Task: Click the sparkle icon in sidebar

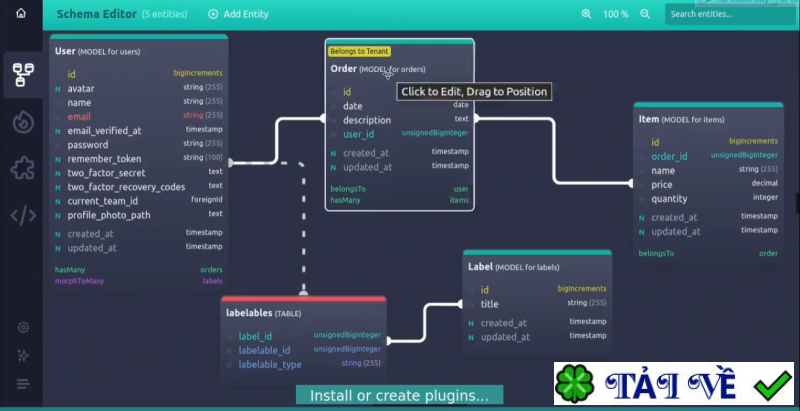Action: [x=23, y=355]
